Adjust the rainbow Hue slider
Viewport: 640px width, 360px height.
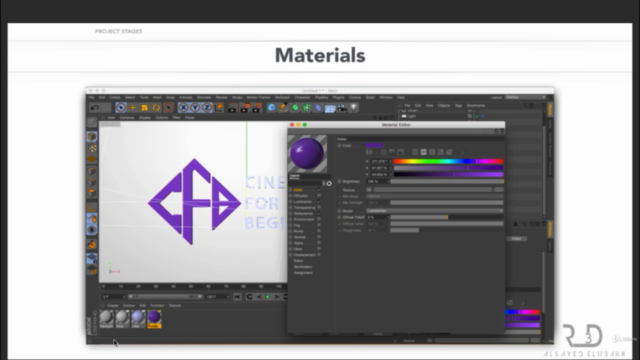pyautogui.click(x=448, y=162)
